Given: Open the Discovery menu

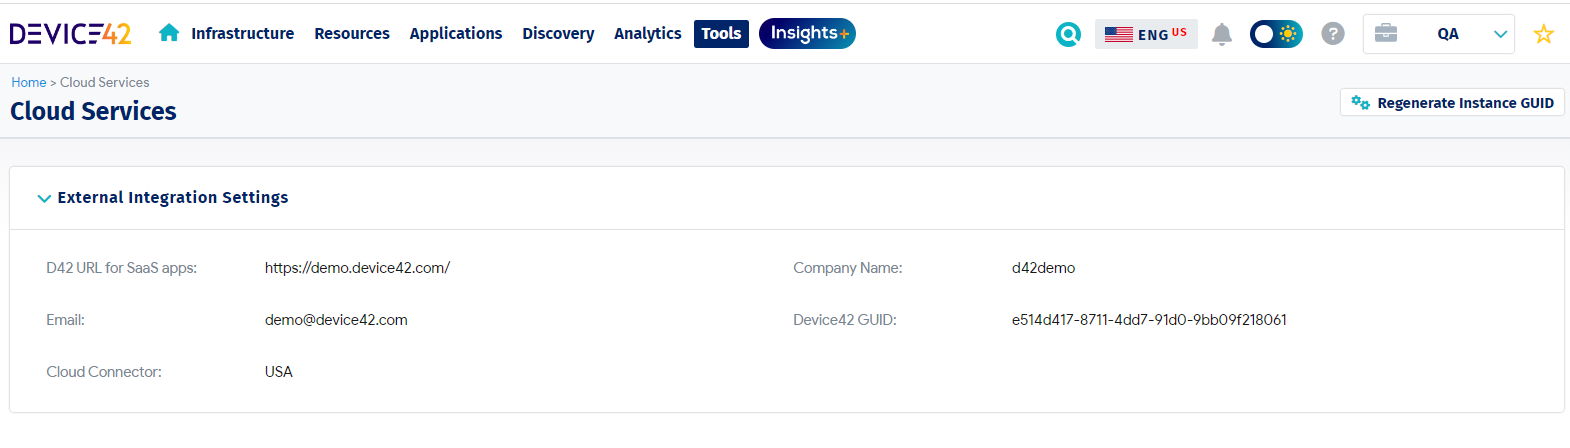Looking at the screenshot, I should click(558, 33).
